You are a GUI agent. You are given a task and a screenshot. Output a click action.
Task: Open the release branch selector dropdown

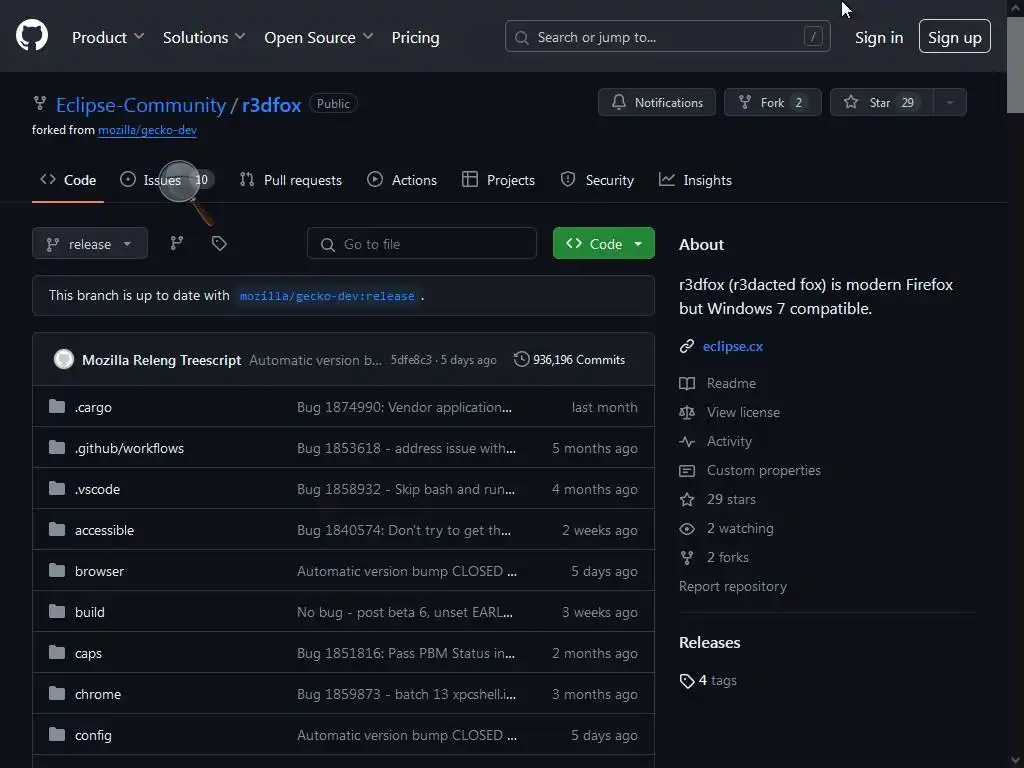89,244
